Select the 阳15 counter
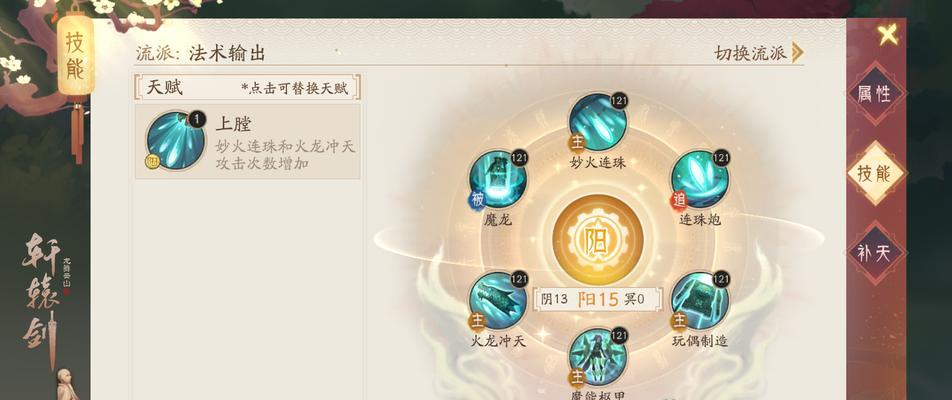Viewport: 952px width, 400px height. [x=597, y=299]
